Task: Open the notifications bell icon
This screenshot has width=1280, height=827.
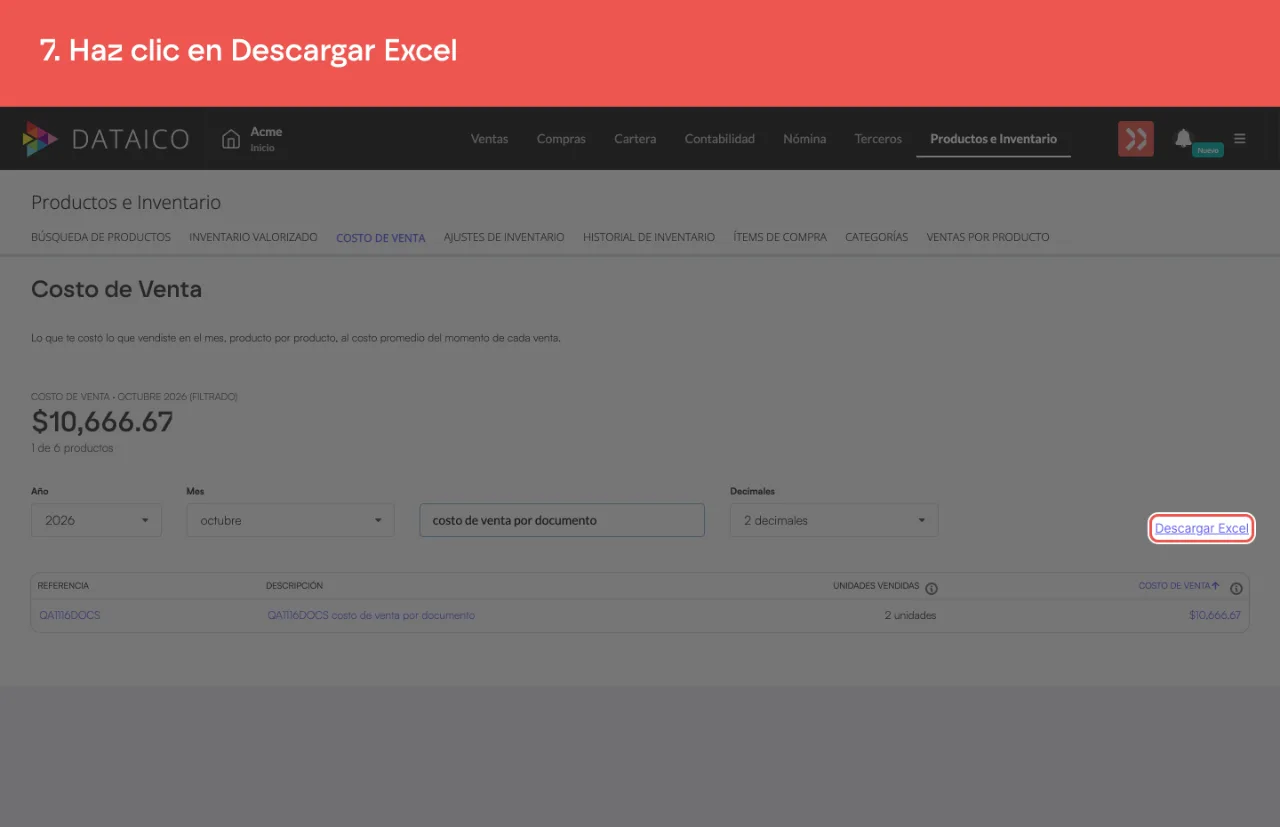Action: 1183,138
